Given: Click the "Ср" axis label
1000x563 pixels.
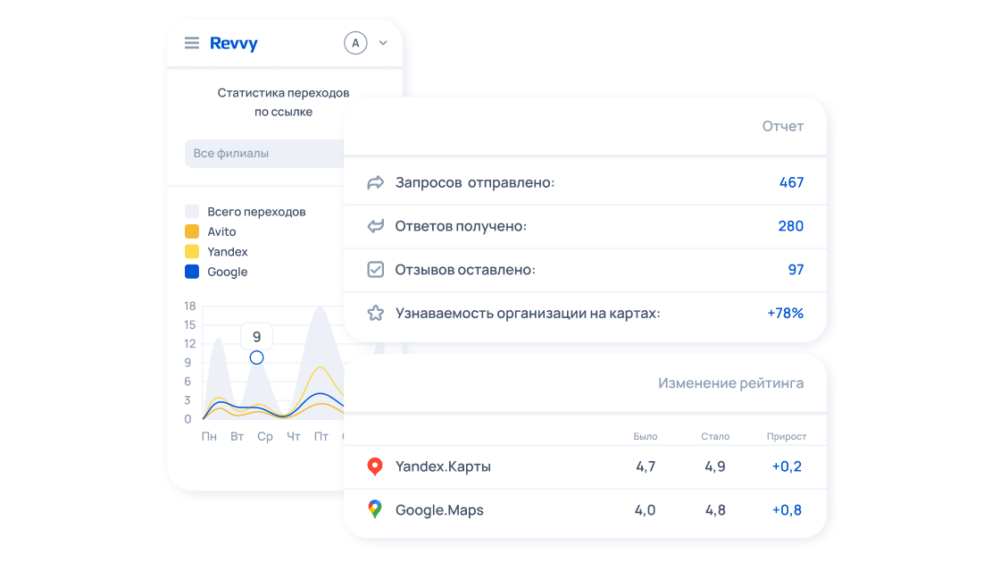Looking at the screenshot, I should coord(265,437).
